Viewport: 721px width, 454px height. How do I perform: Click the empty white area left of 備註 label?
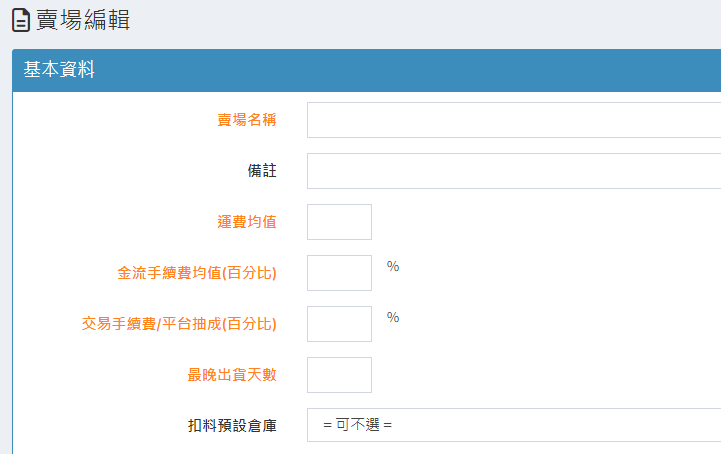[x=120, y=171]
